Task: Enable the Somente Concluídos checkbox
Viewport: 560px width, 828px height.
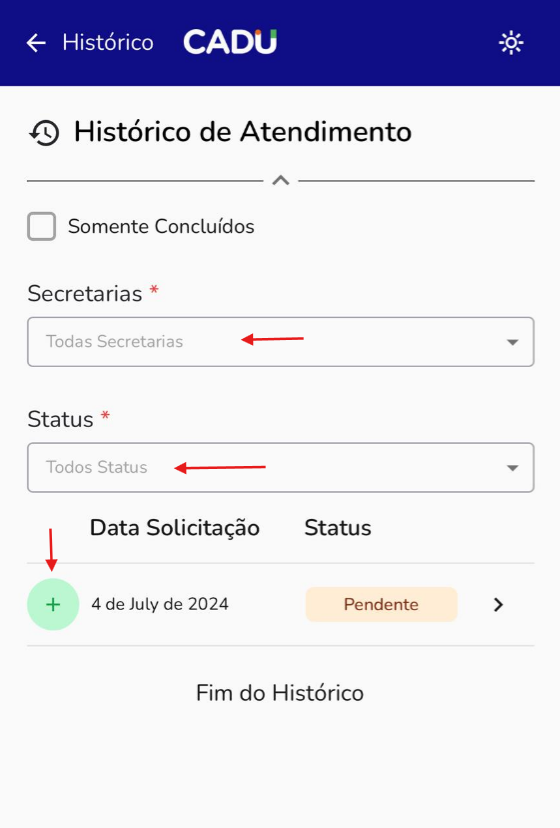Action: (x=42, y=227)
